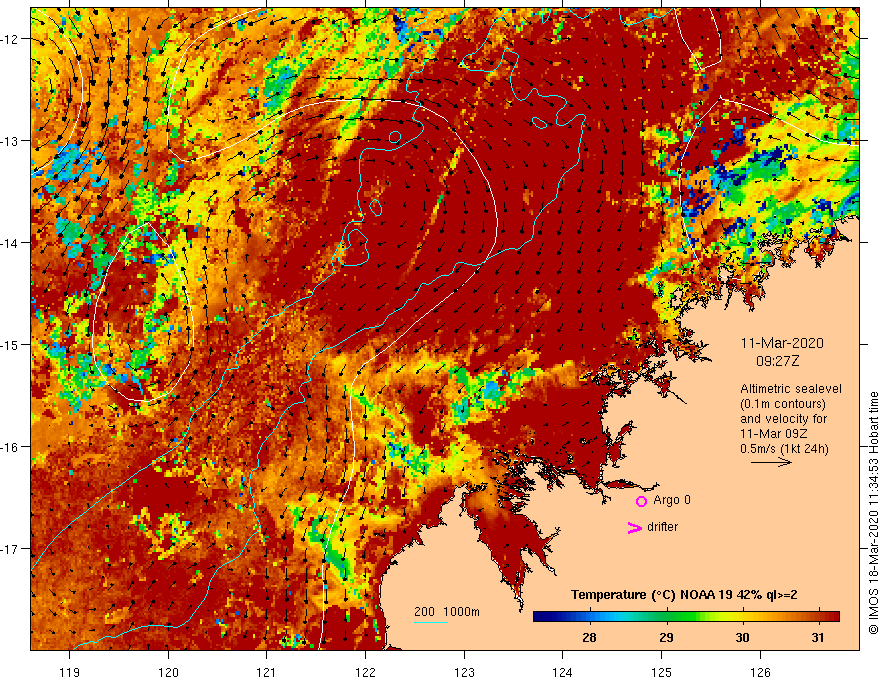The width and height of the screenshot is (880, 680).
Task: Click the 'Altimetric sealevel' caption
Action: pos(791,388)
